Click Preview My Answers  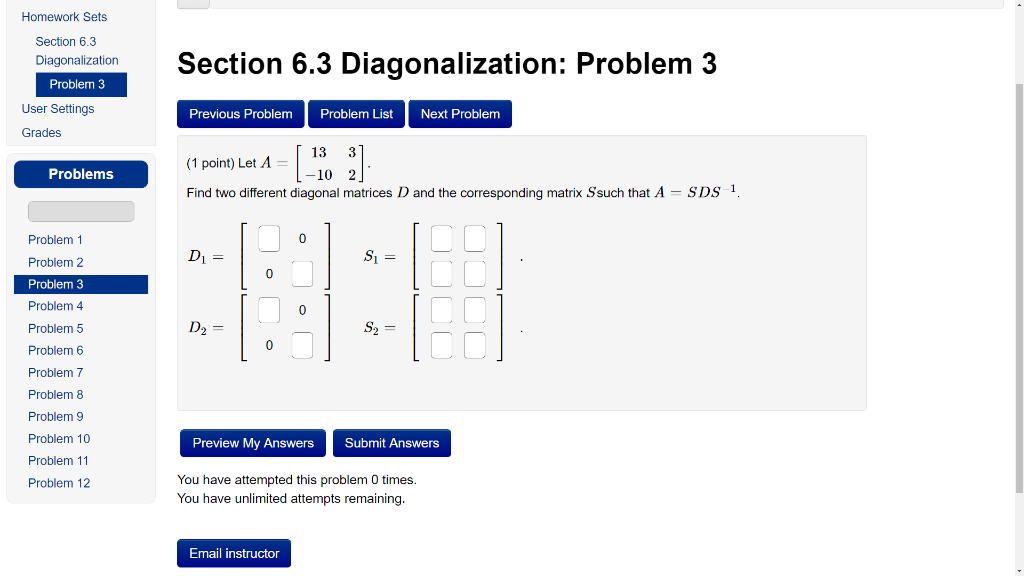(252, 442)
